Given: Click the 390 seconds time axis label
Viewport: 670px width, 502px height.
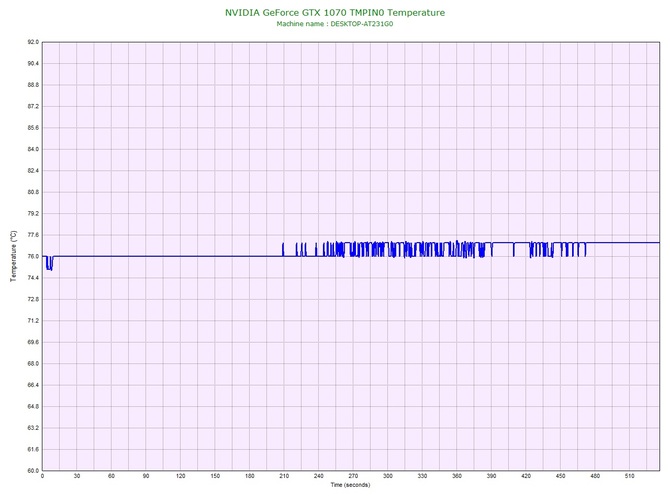Looking at the screenshot, I should 491,476.
